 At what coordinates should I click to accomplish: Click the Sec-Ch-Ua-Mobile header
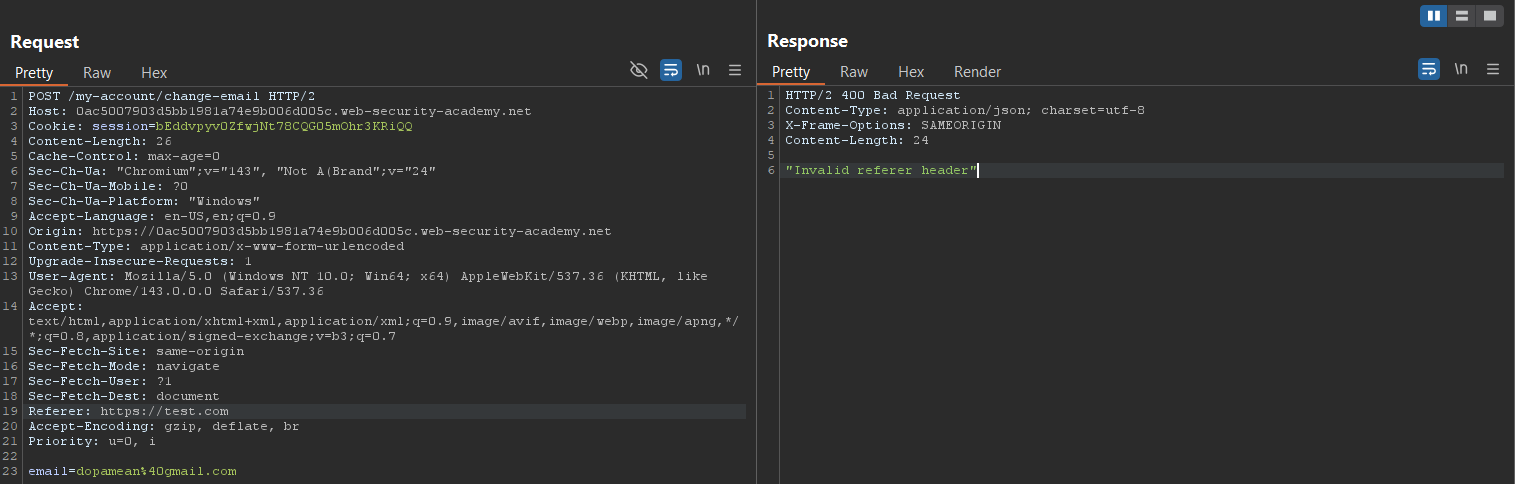tap(108, 187)
